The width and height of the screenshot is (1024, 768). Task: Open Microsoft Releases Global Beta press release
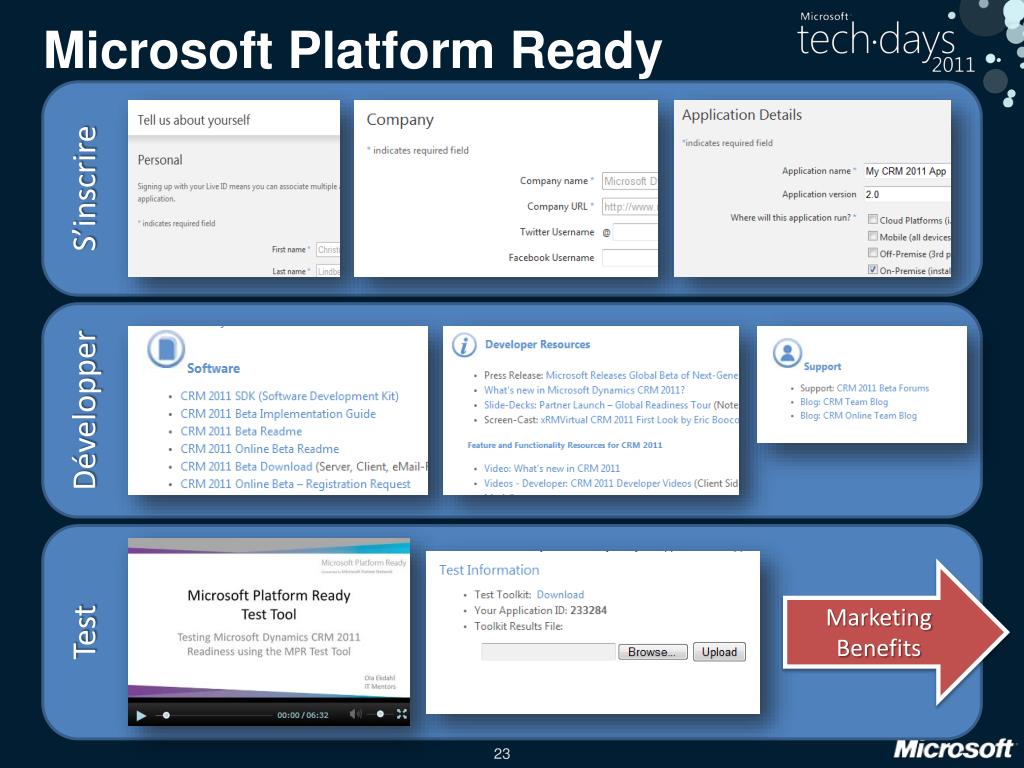tap(642, 376)
